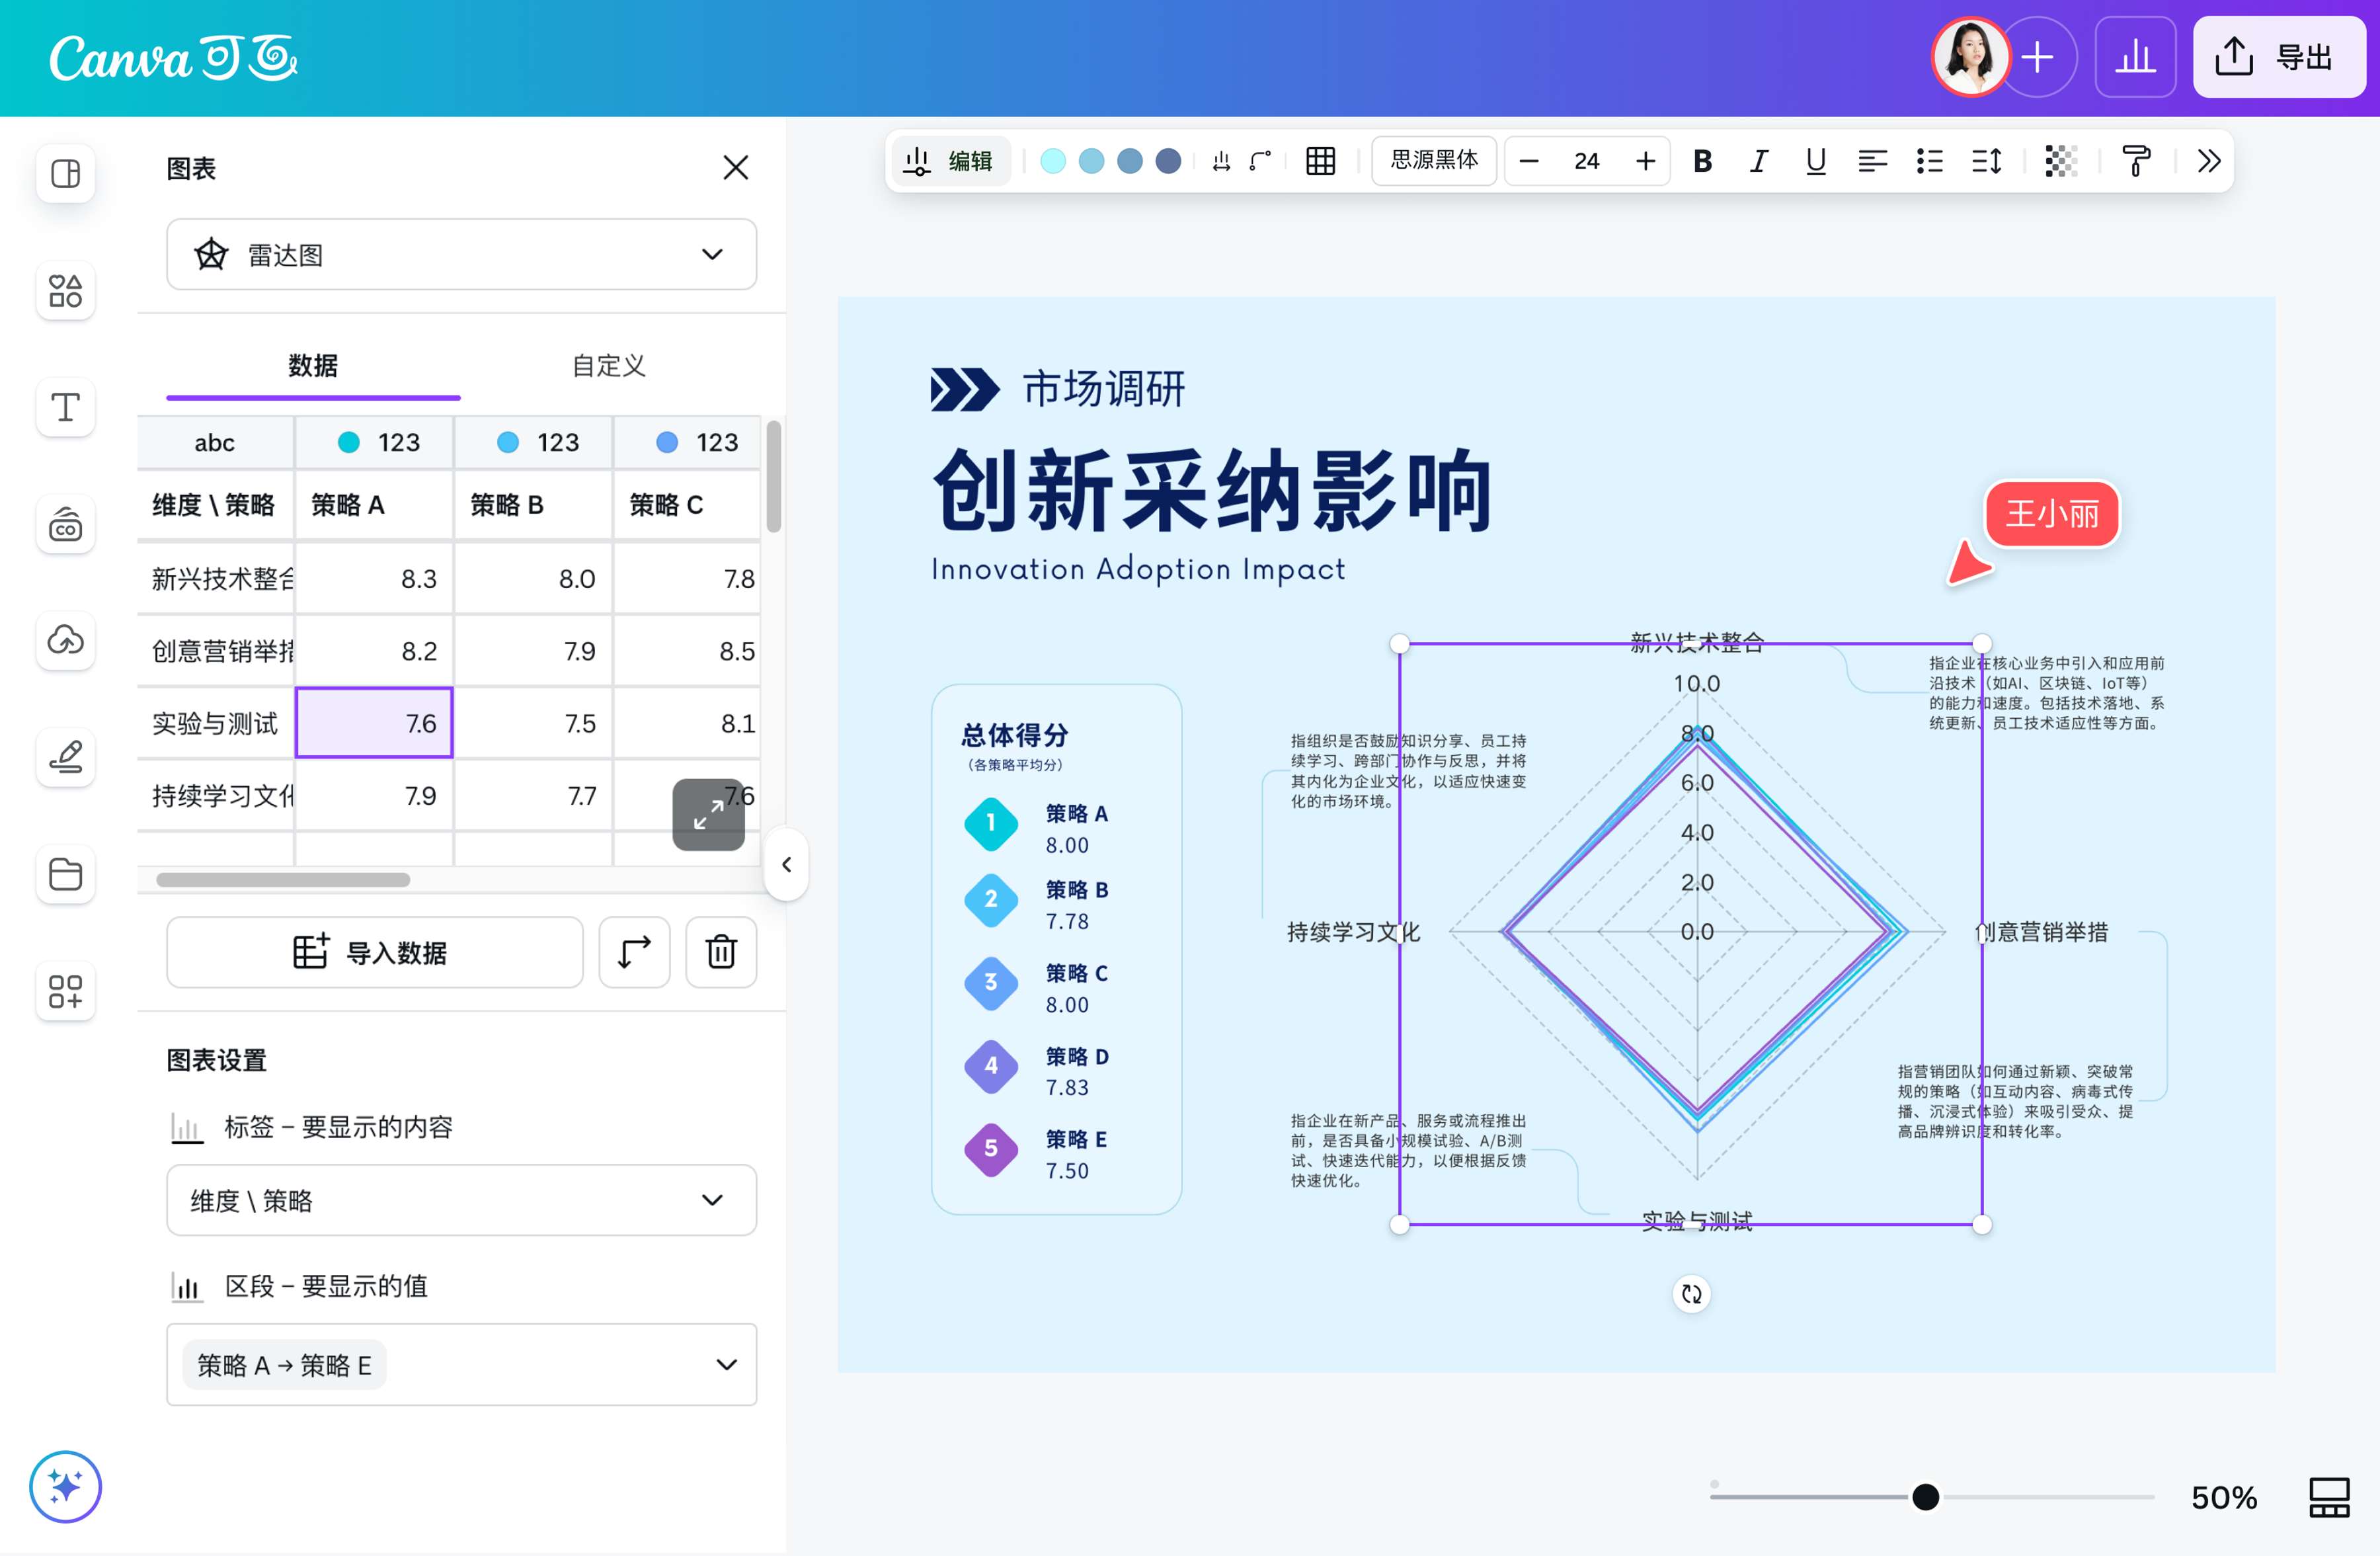Open the elements shapes icon in sidebar
Image resolution: width=2380 pixels, height=1556 pixels.
point(66,291)
